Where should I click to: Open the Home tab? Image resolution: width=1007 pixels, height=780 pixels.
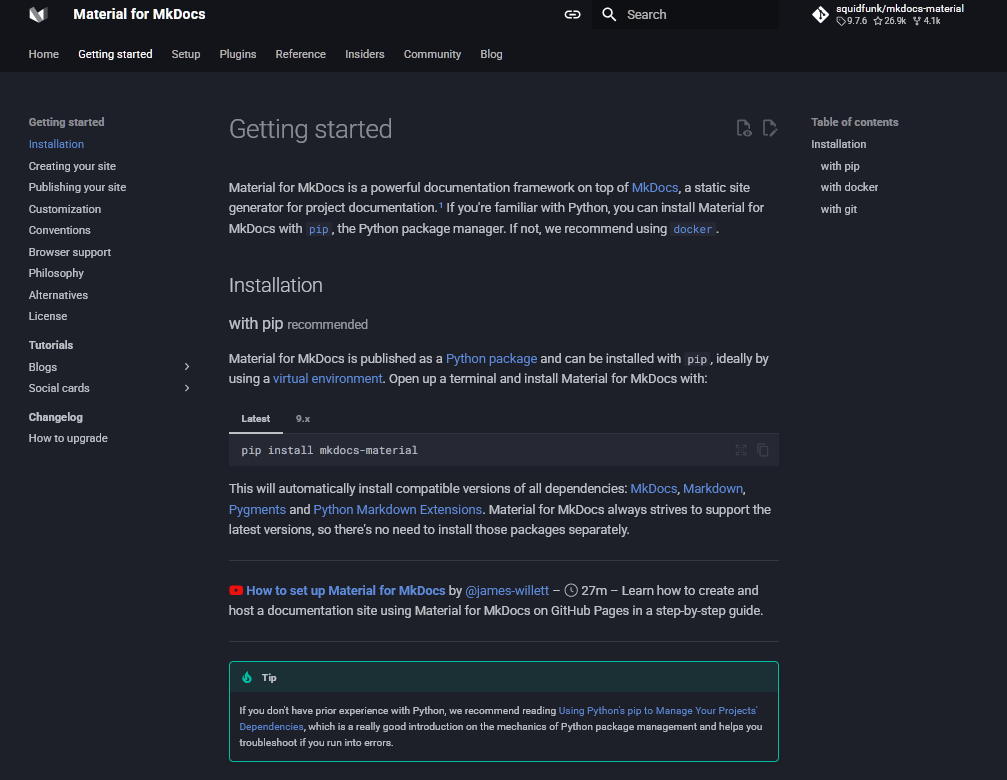click(44, 54)
